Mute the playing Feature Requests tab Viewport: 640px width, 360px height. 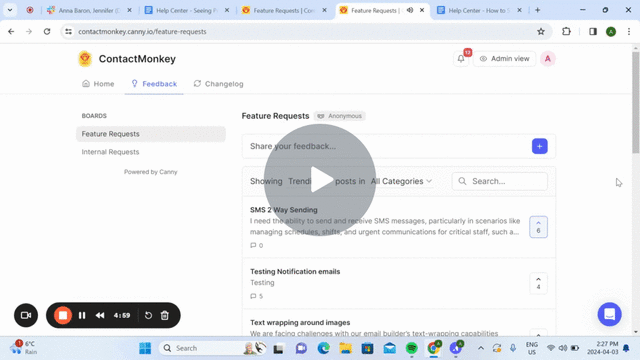coord(409,10)
